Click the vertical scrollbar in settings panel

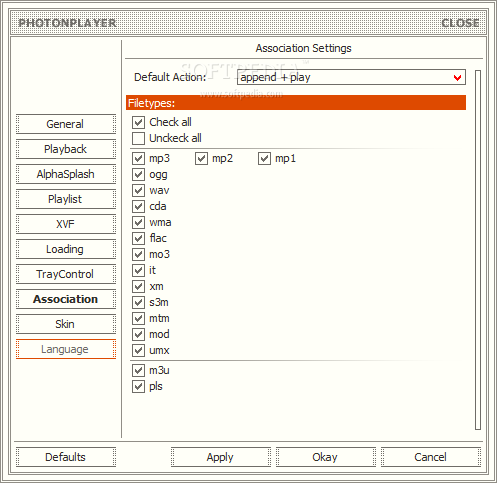[x=478, y=250]
